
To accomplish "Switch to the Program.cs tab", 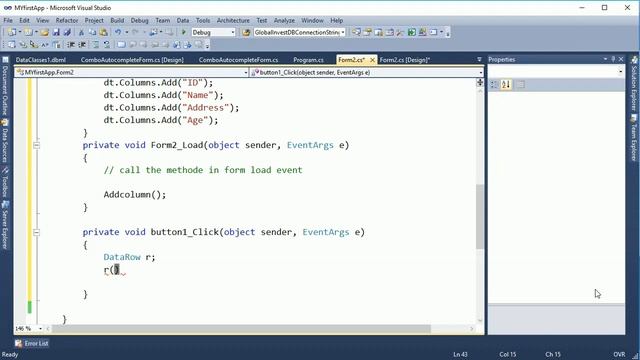I will click(308, 60).
